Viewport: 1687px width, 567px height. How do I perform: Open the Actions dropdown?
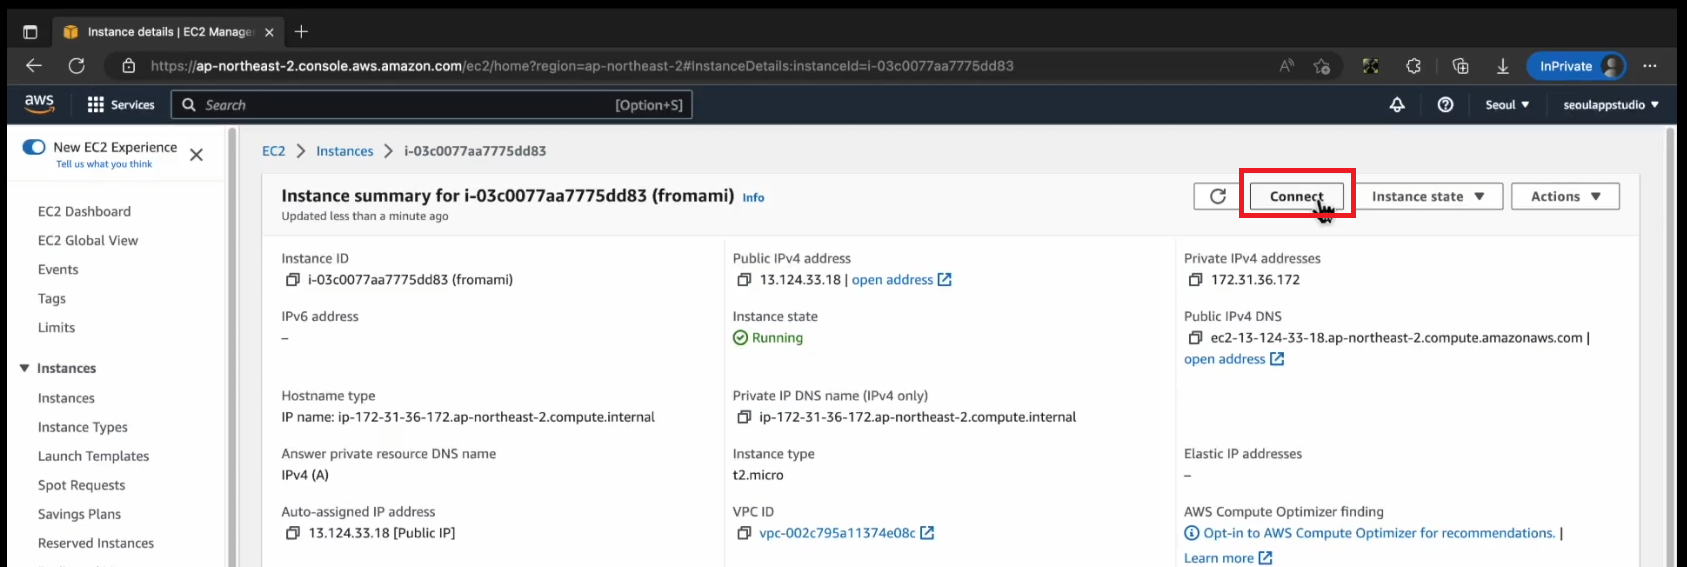tap(1565, 196)
